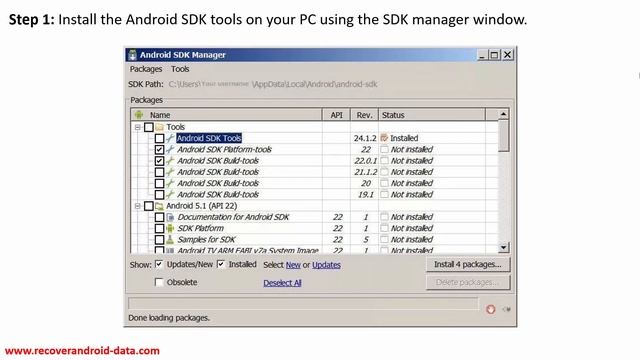This screenshot has height=360, width=640.
Task: Click the Samples for SDK flask icon
Action: coord(170,240)
